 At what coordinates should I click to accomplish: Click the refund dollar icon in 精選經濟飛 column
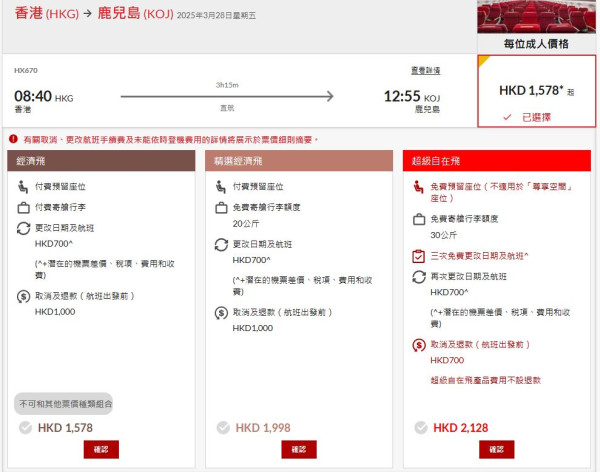221,313
